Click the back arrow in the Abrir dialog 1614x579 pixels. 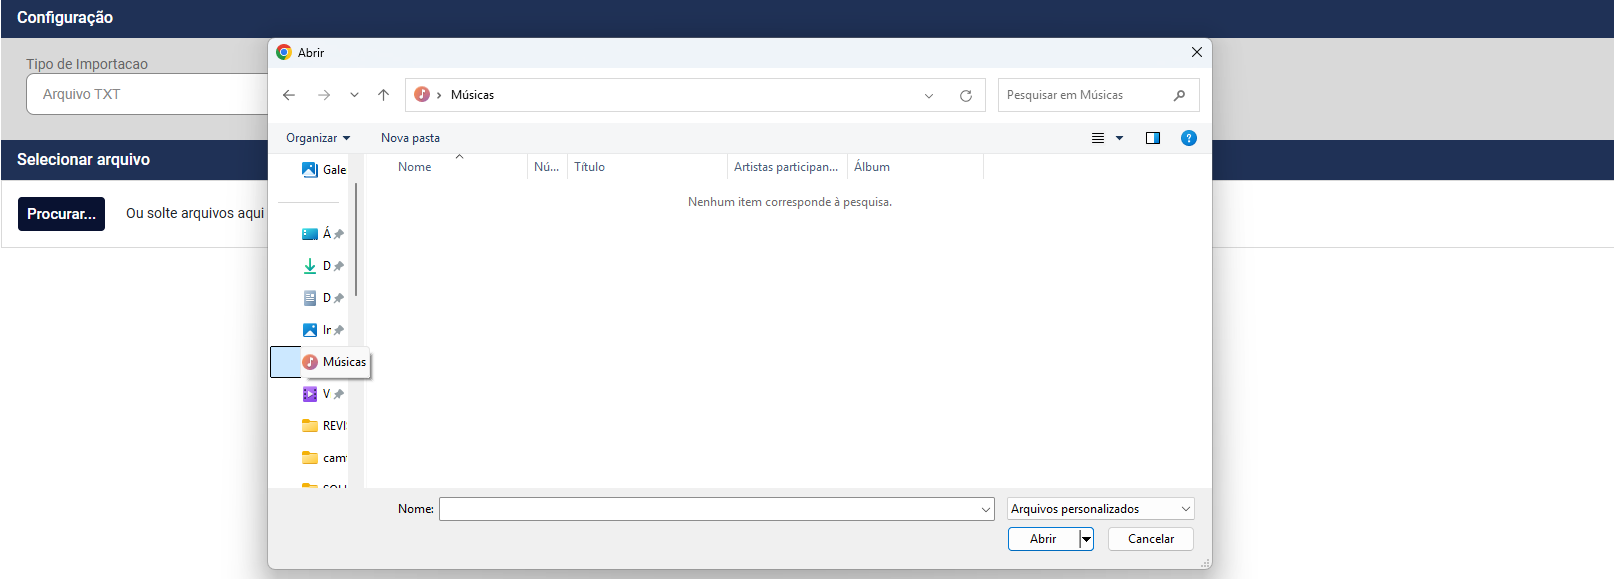click(289, 95)
